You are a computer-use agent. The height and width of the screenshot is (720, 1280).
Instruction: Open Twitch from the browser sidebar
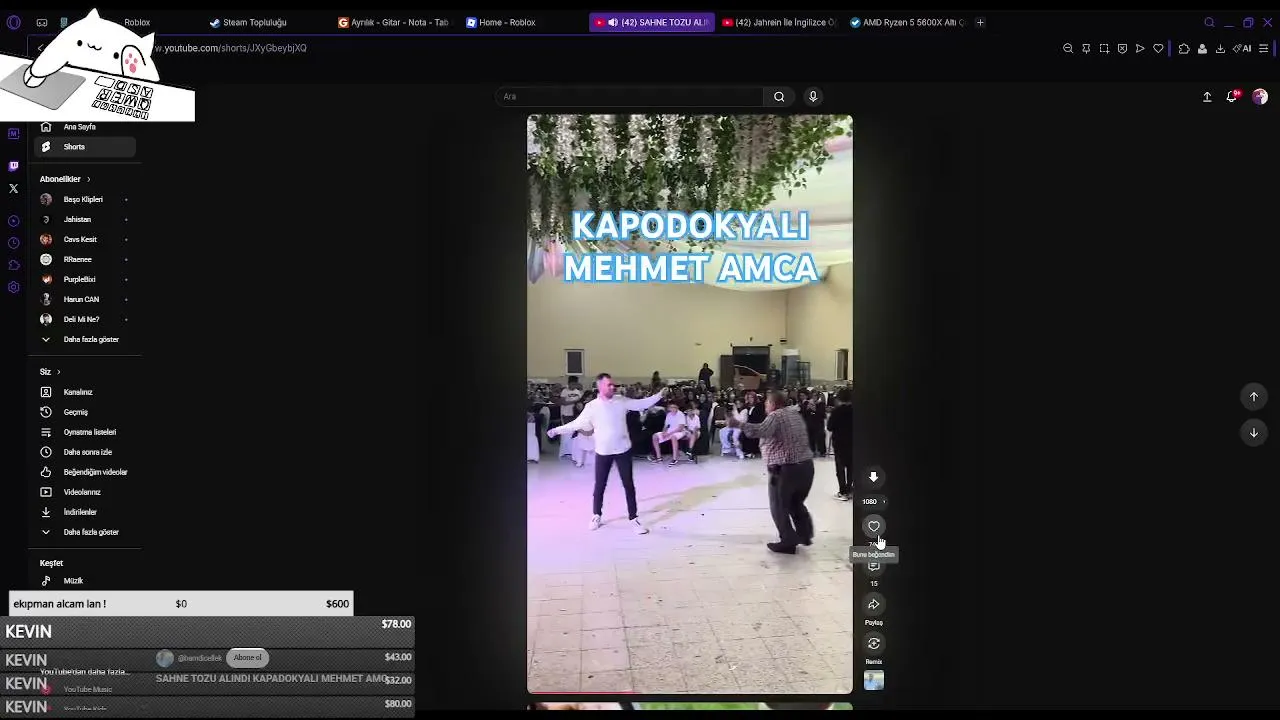coord(13,166)
